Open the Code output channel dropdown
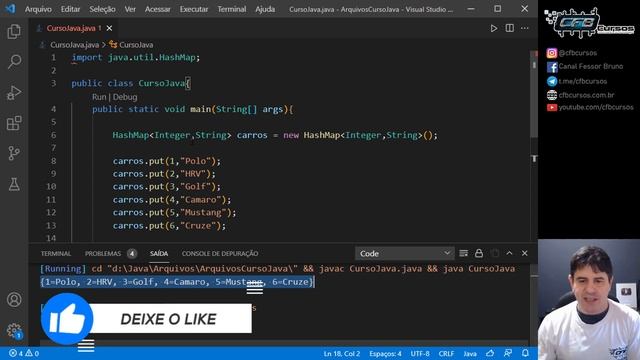The height and width of the screenshot is (360, 640). (x=404, y=253)
